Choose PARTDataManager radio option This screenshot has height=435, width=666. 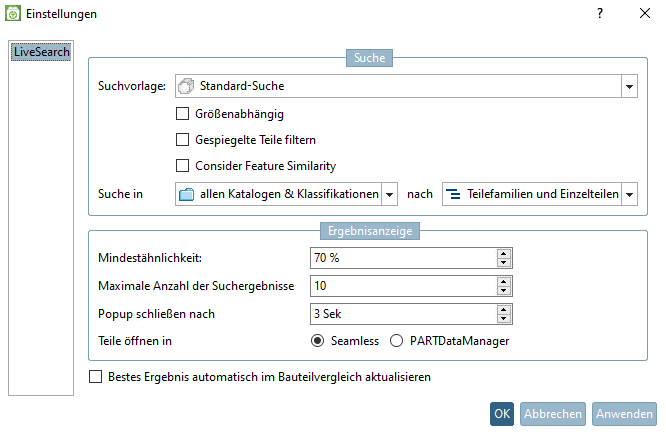tap(396, 341)
